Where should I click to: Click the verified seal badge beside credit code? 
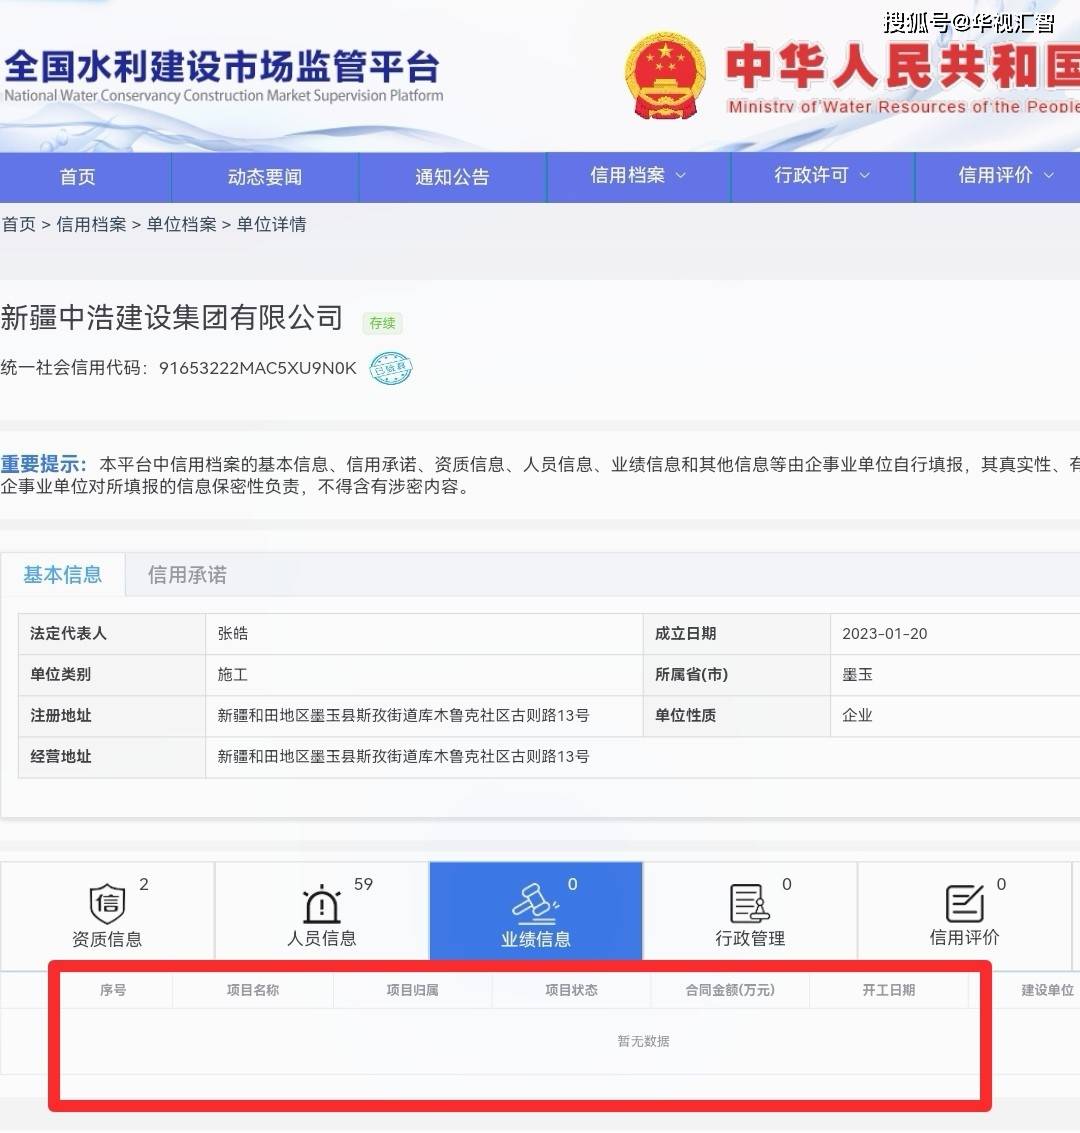[x=390, y=368]
